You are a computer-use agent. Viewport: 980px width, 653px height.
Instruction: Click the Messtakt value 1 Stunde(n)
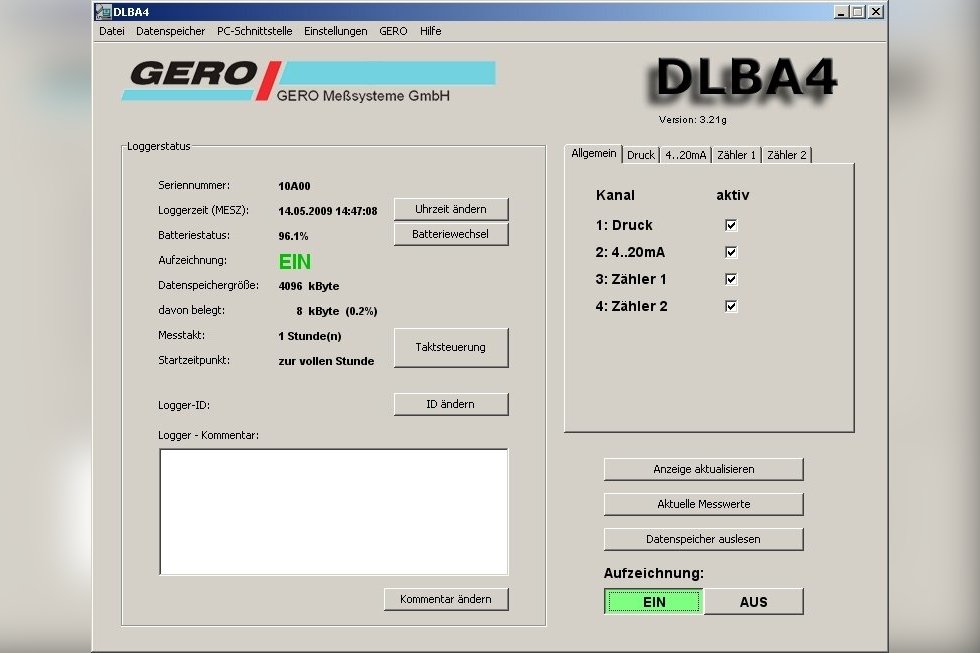tap(310, 336)
